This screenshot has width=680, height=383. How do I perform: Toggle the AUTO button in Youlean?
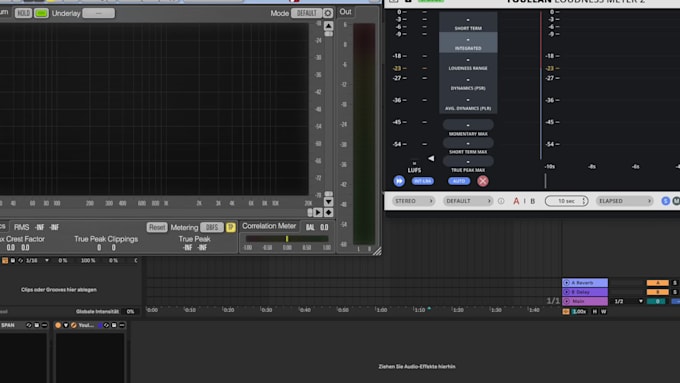coord(459,181)
